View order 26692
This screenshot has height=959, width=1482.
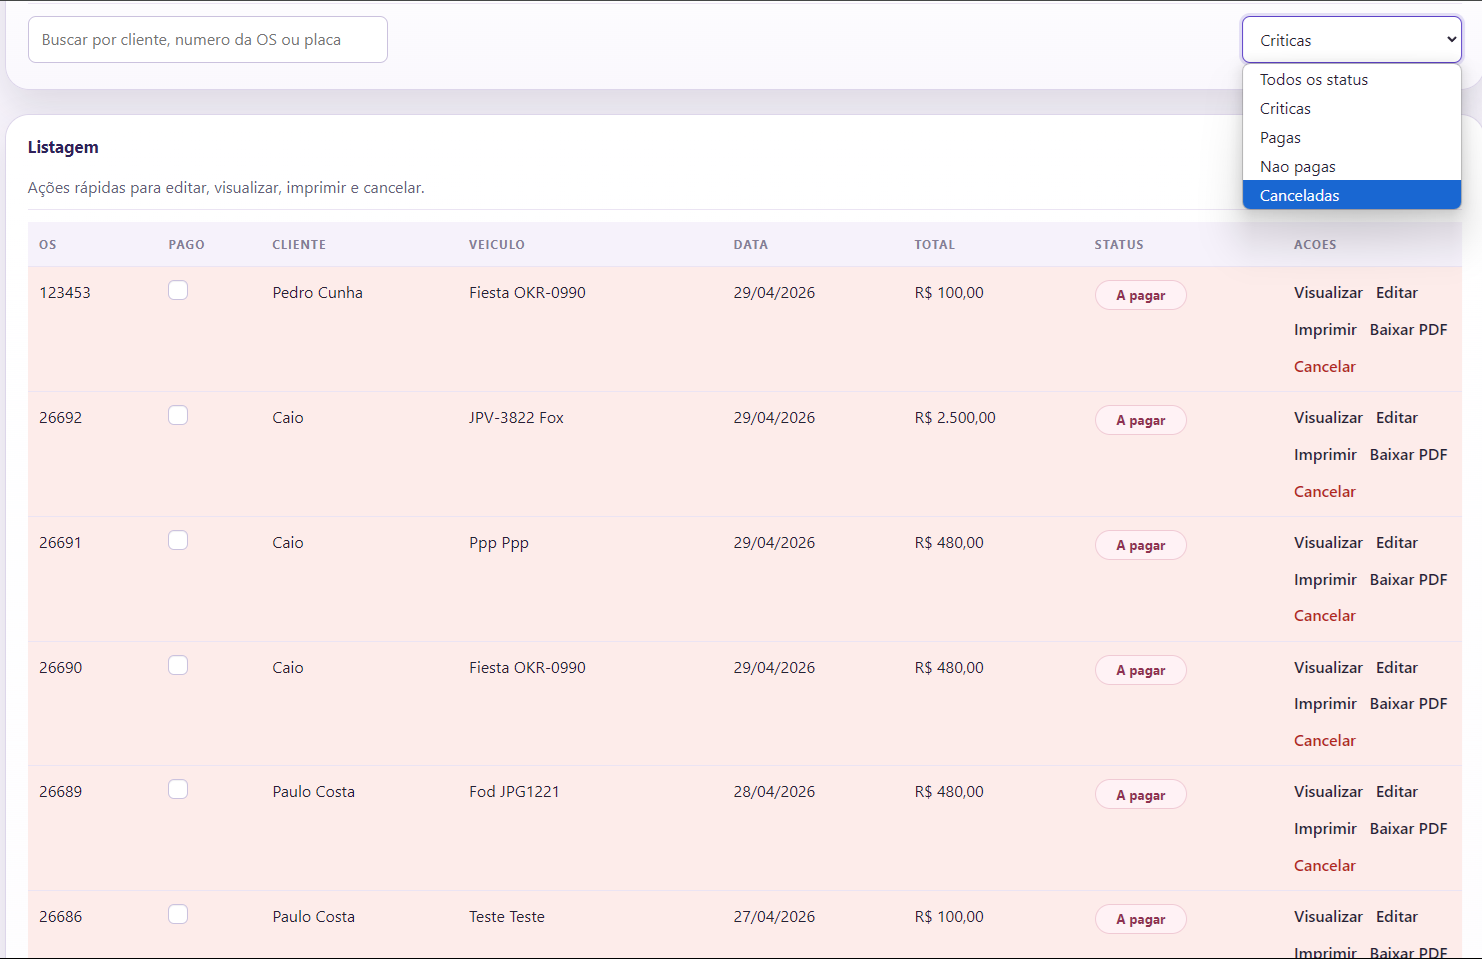1328,418
